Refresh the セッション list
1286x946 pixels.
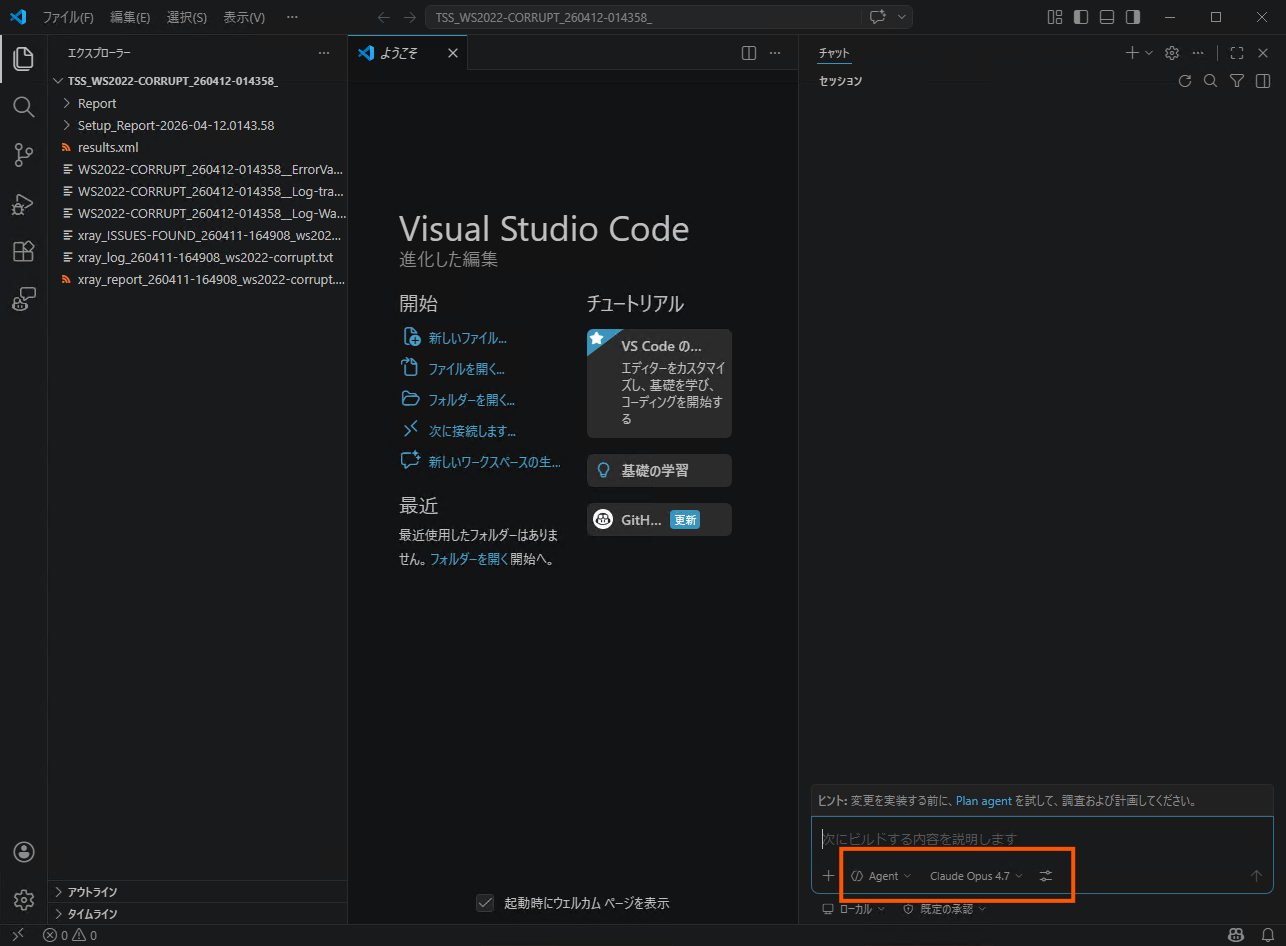1185,81
